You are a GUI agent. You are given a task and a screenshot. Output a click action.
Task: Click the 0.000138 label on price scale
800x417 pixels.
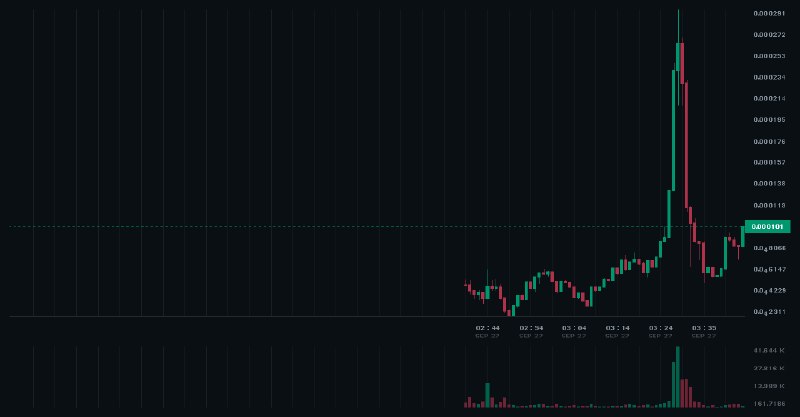tap(769, 183)
